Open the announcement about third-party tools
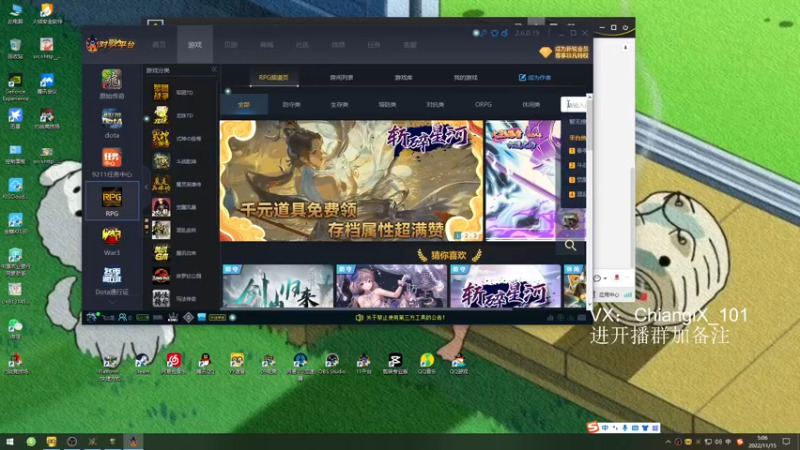The height and width of the screenshot is (450, 800). tap(406, 317)
